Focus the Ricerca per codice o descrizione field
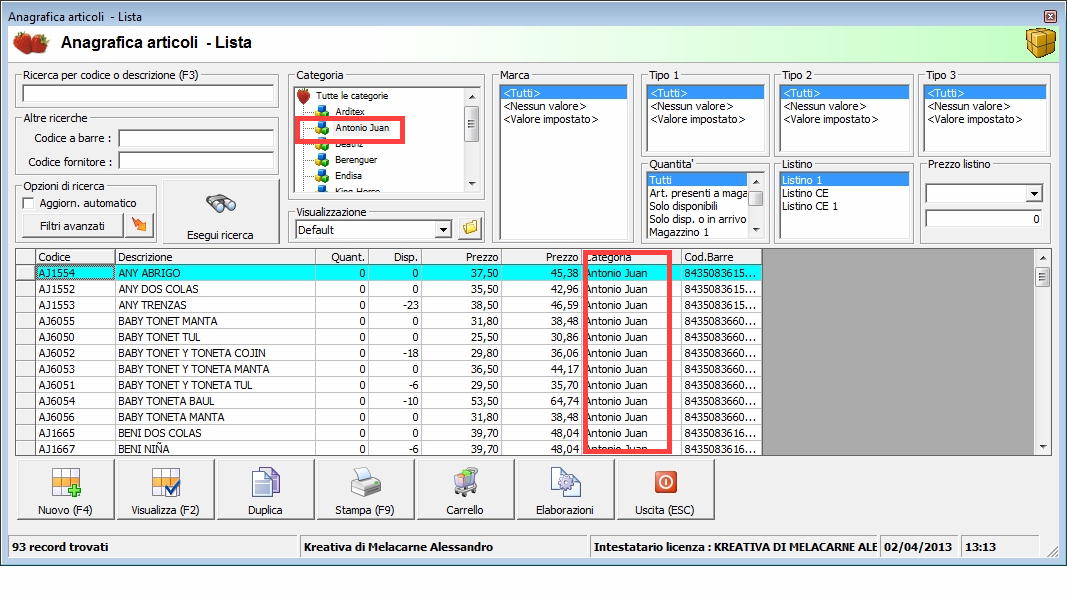The height and width of the screenshot is (600, 1067). pyautogui.click(x=148, y=93)
